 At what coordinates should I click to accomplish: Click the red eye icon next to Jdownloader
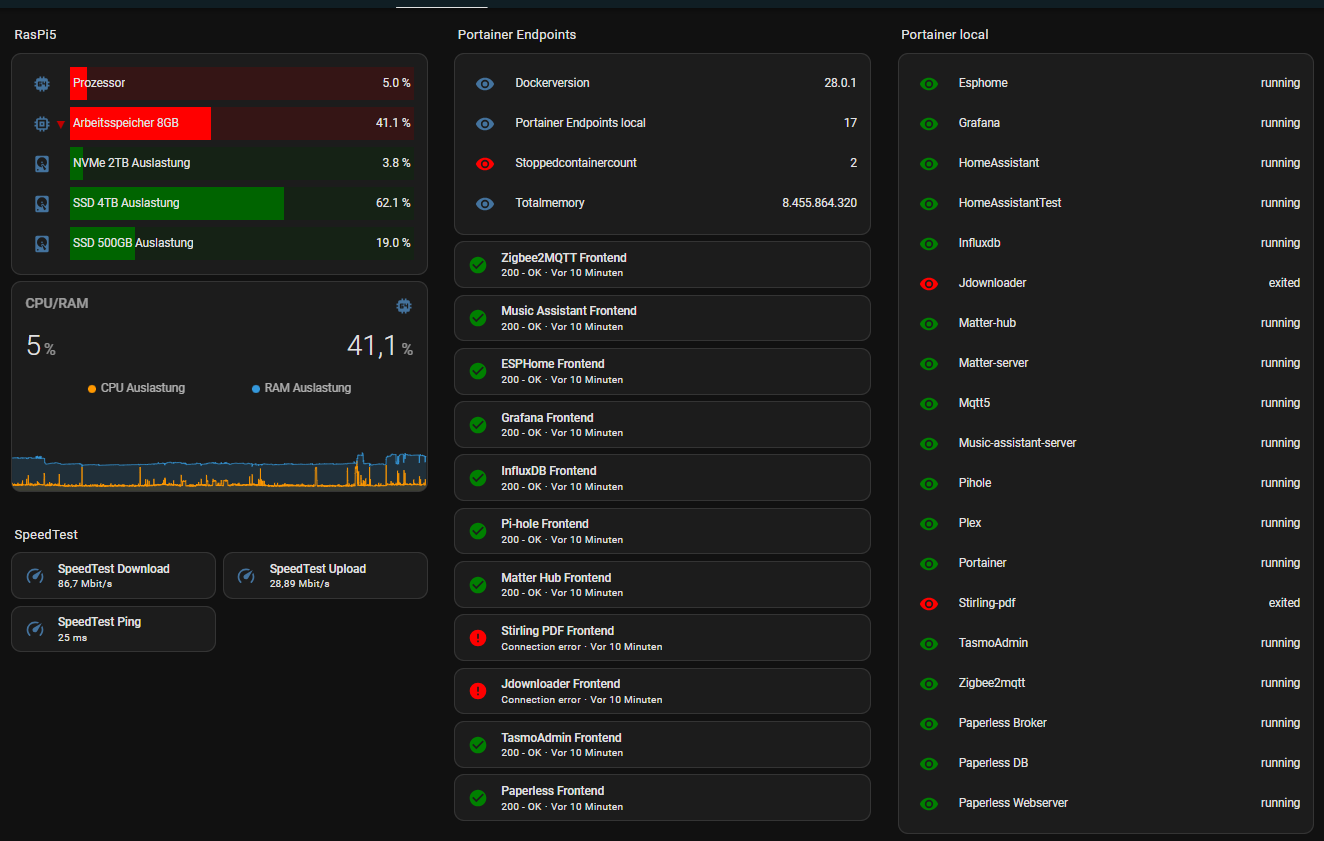tap(928, 283)
